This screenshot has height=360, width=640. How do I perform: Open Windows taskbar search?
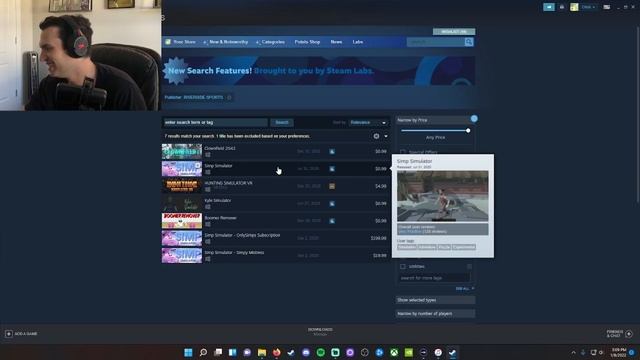[203, 352]
